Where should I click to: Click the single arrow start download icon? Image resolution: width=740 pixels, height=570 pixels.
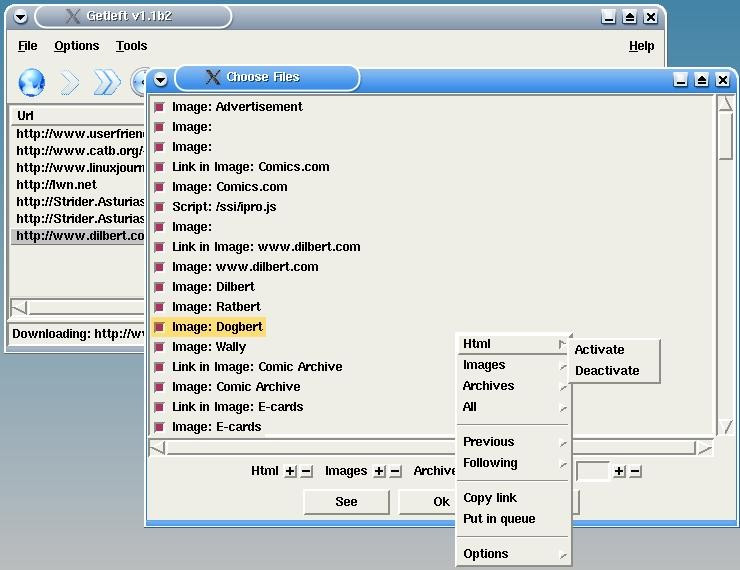click(x=69, y=83)
